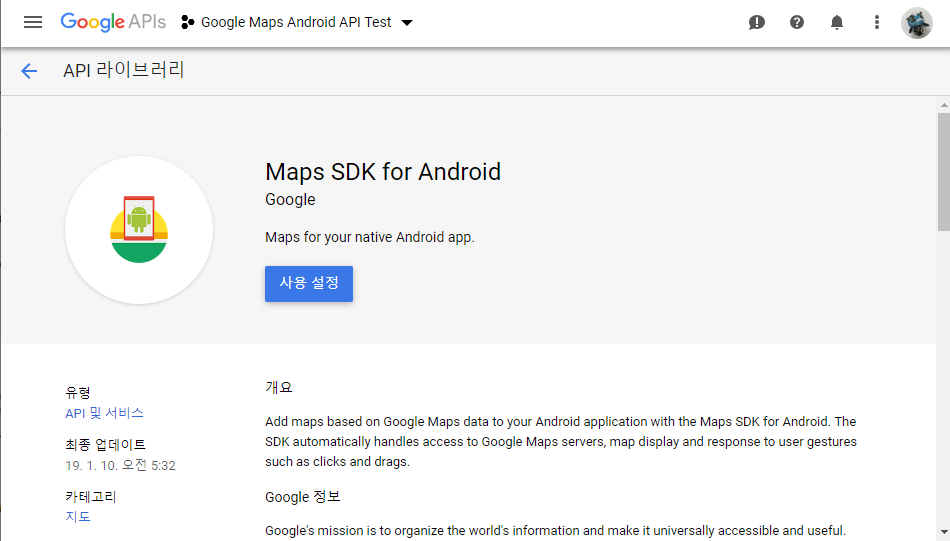Click the Google 정보 heading
Screen dimensions: 950x541
click(x=303, y=497)
